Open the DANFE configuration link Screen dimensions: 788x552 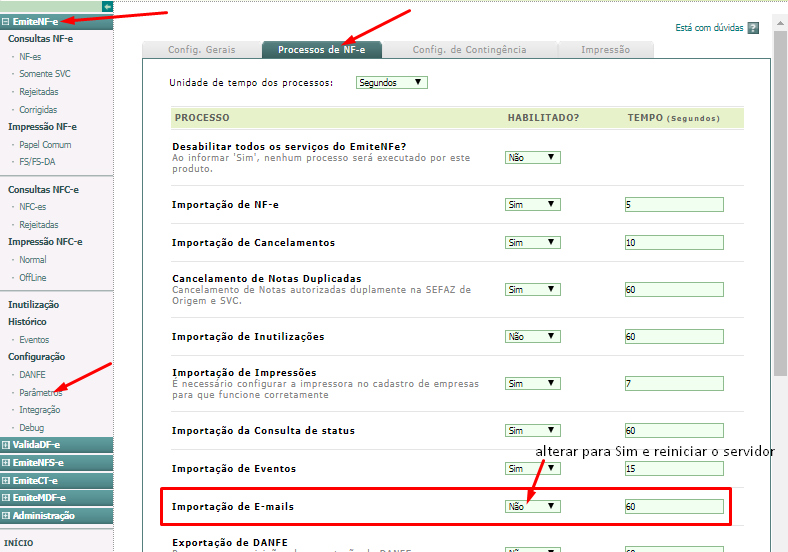coord(32,375)
